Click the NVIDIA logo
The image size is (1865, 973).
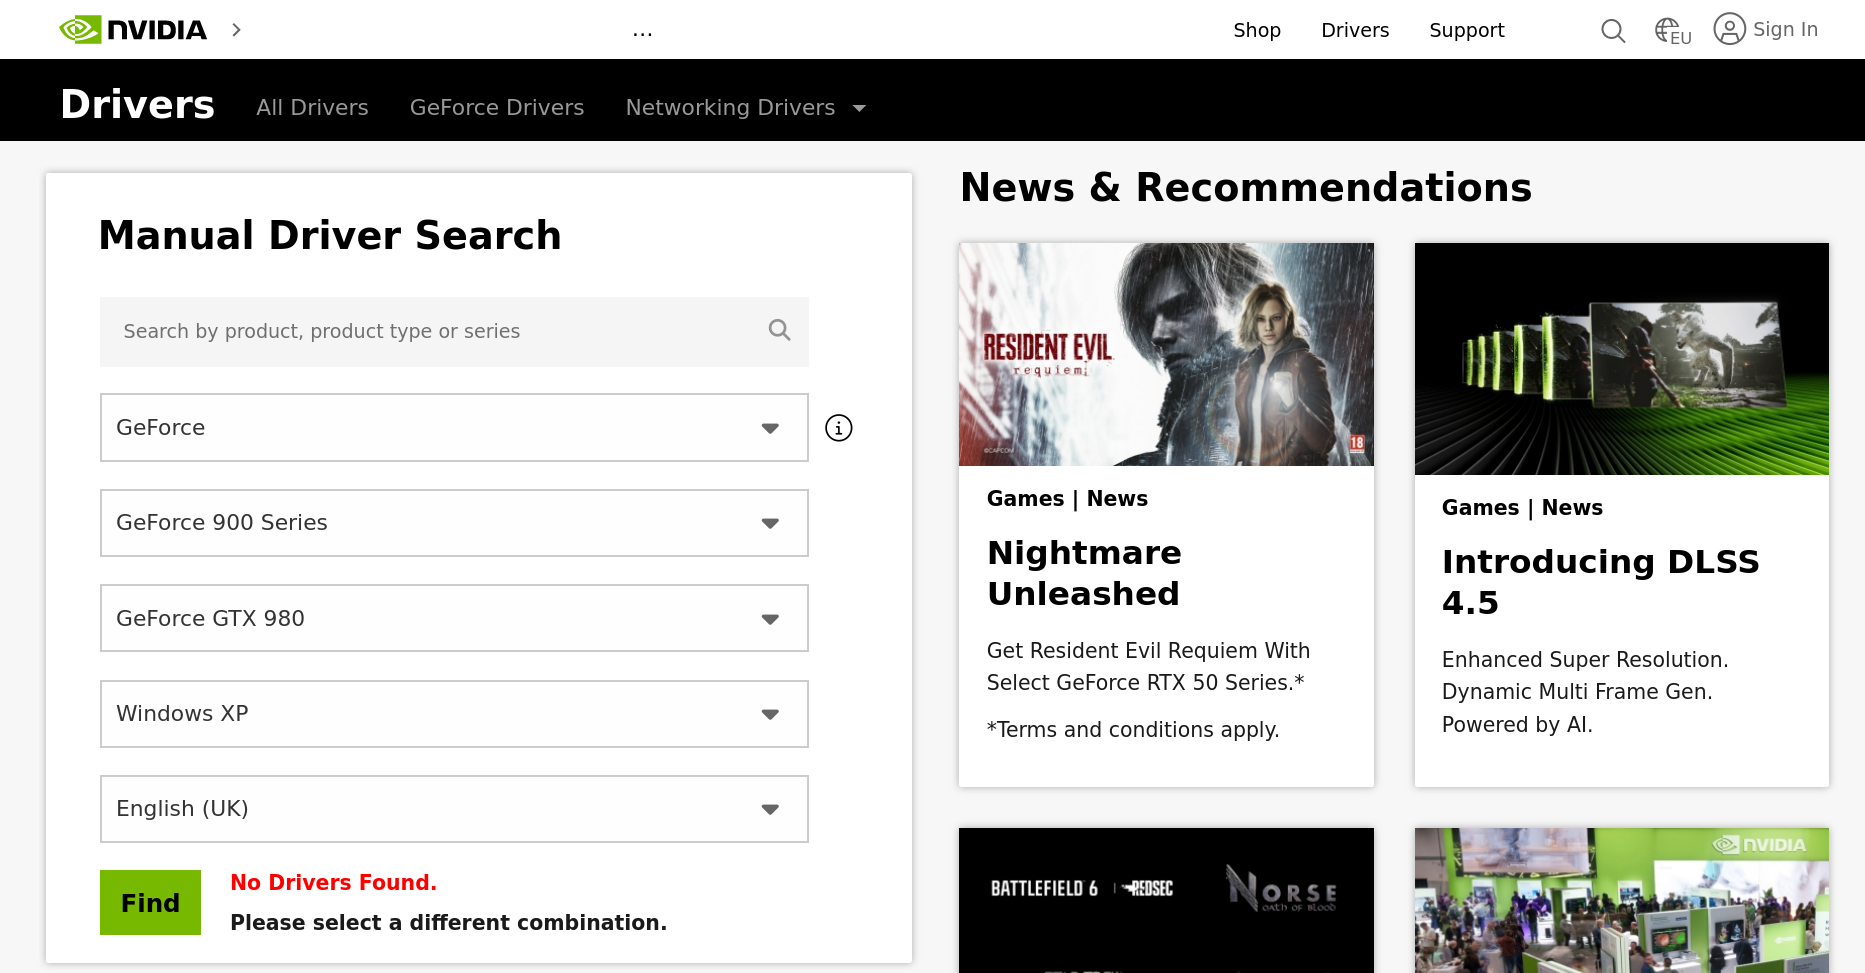point(133,30)
